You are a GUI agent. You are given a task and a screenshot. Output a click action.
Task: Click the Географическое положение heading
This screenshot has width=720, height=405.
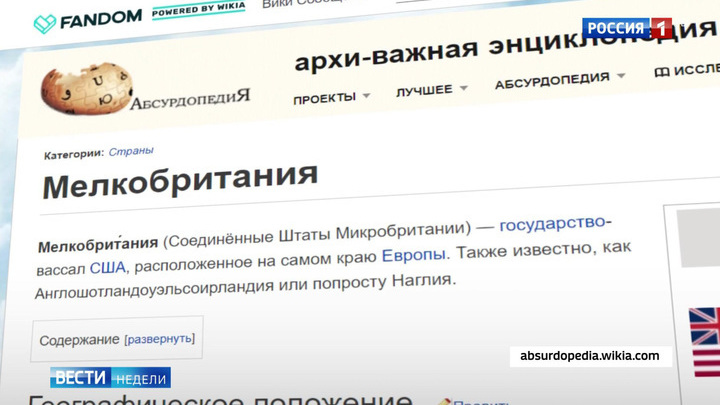pos(219,399)
